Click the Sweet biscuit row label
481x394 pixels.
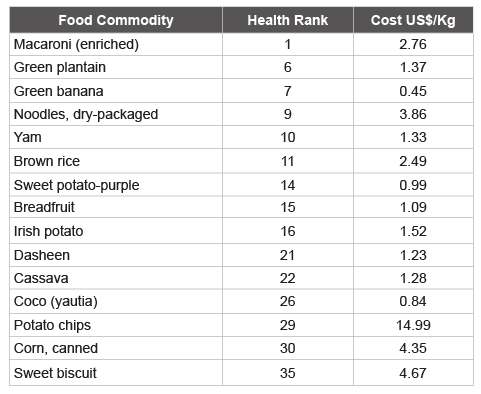[x=55, y=373]
